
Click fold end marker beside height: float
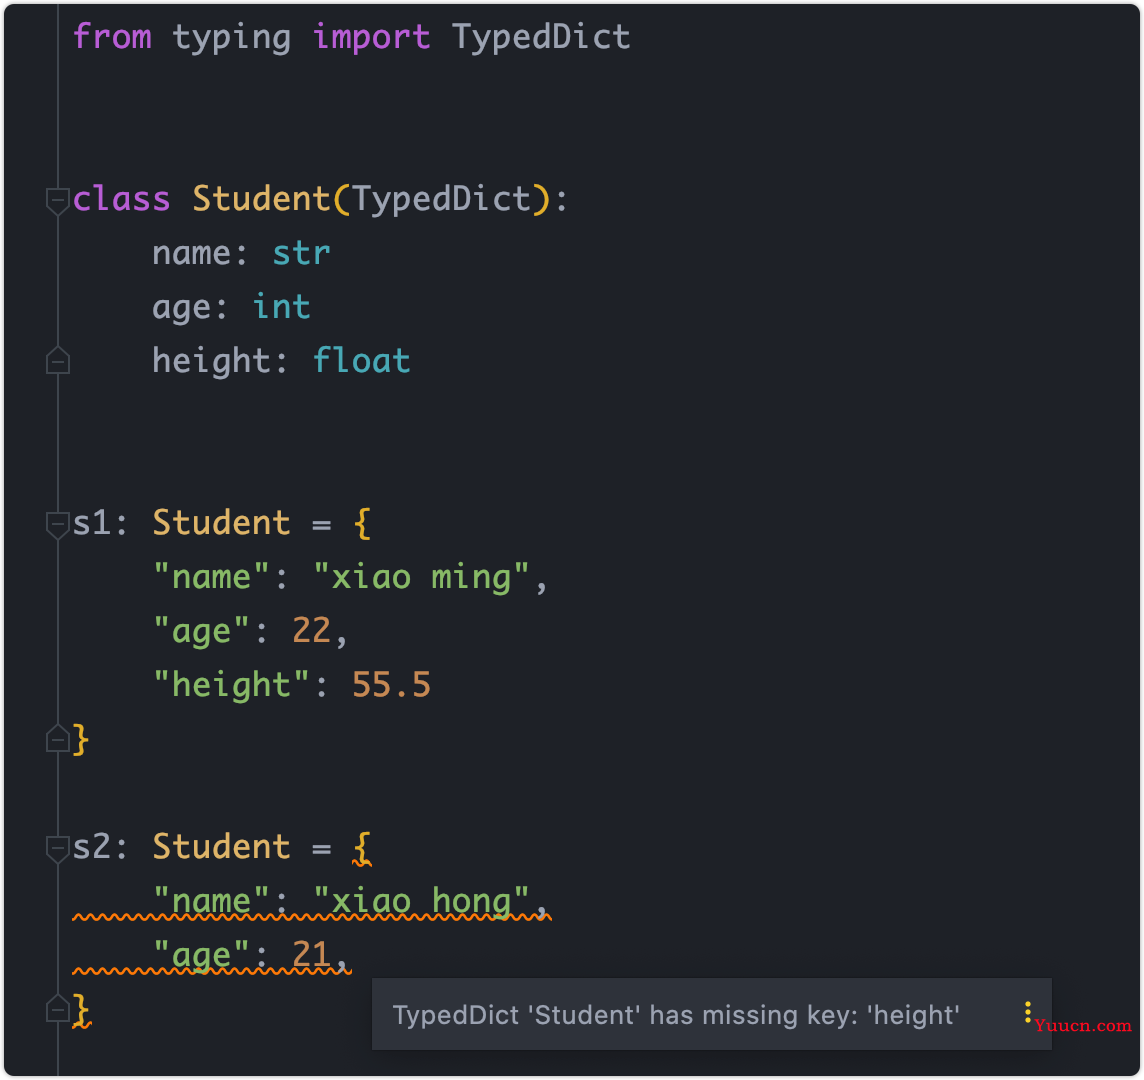(x=58, y=360)
